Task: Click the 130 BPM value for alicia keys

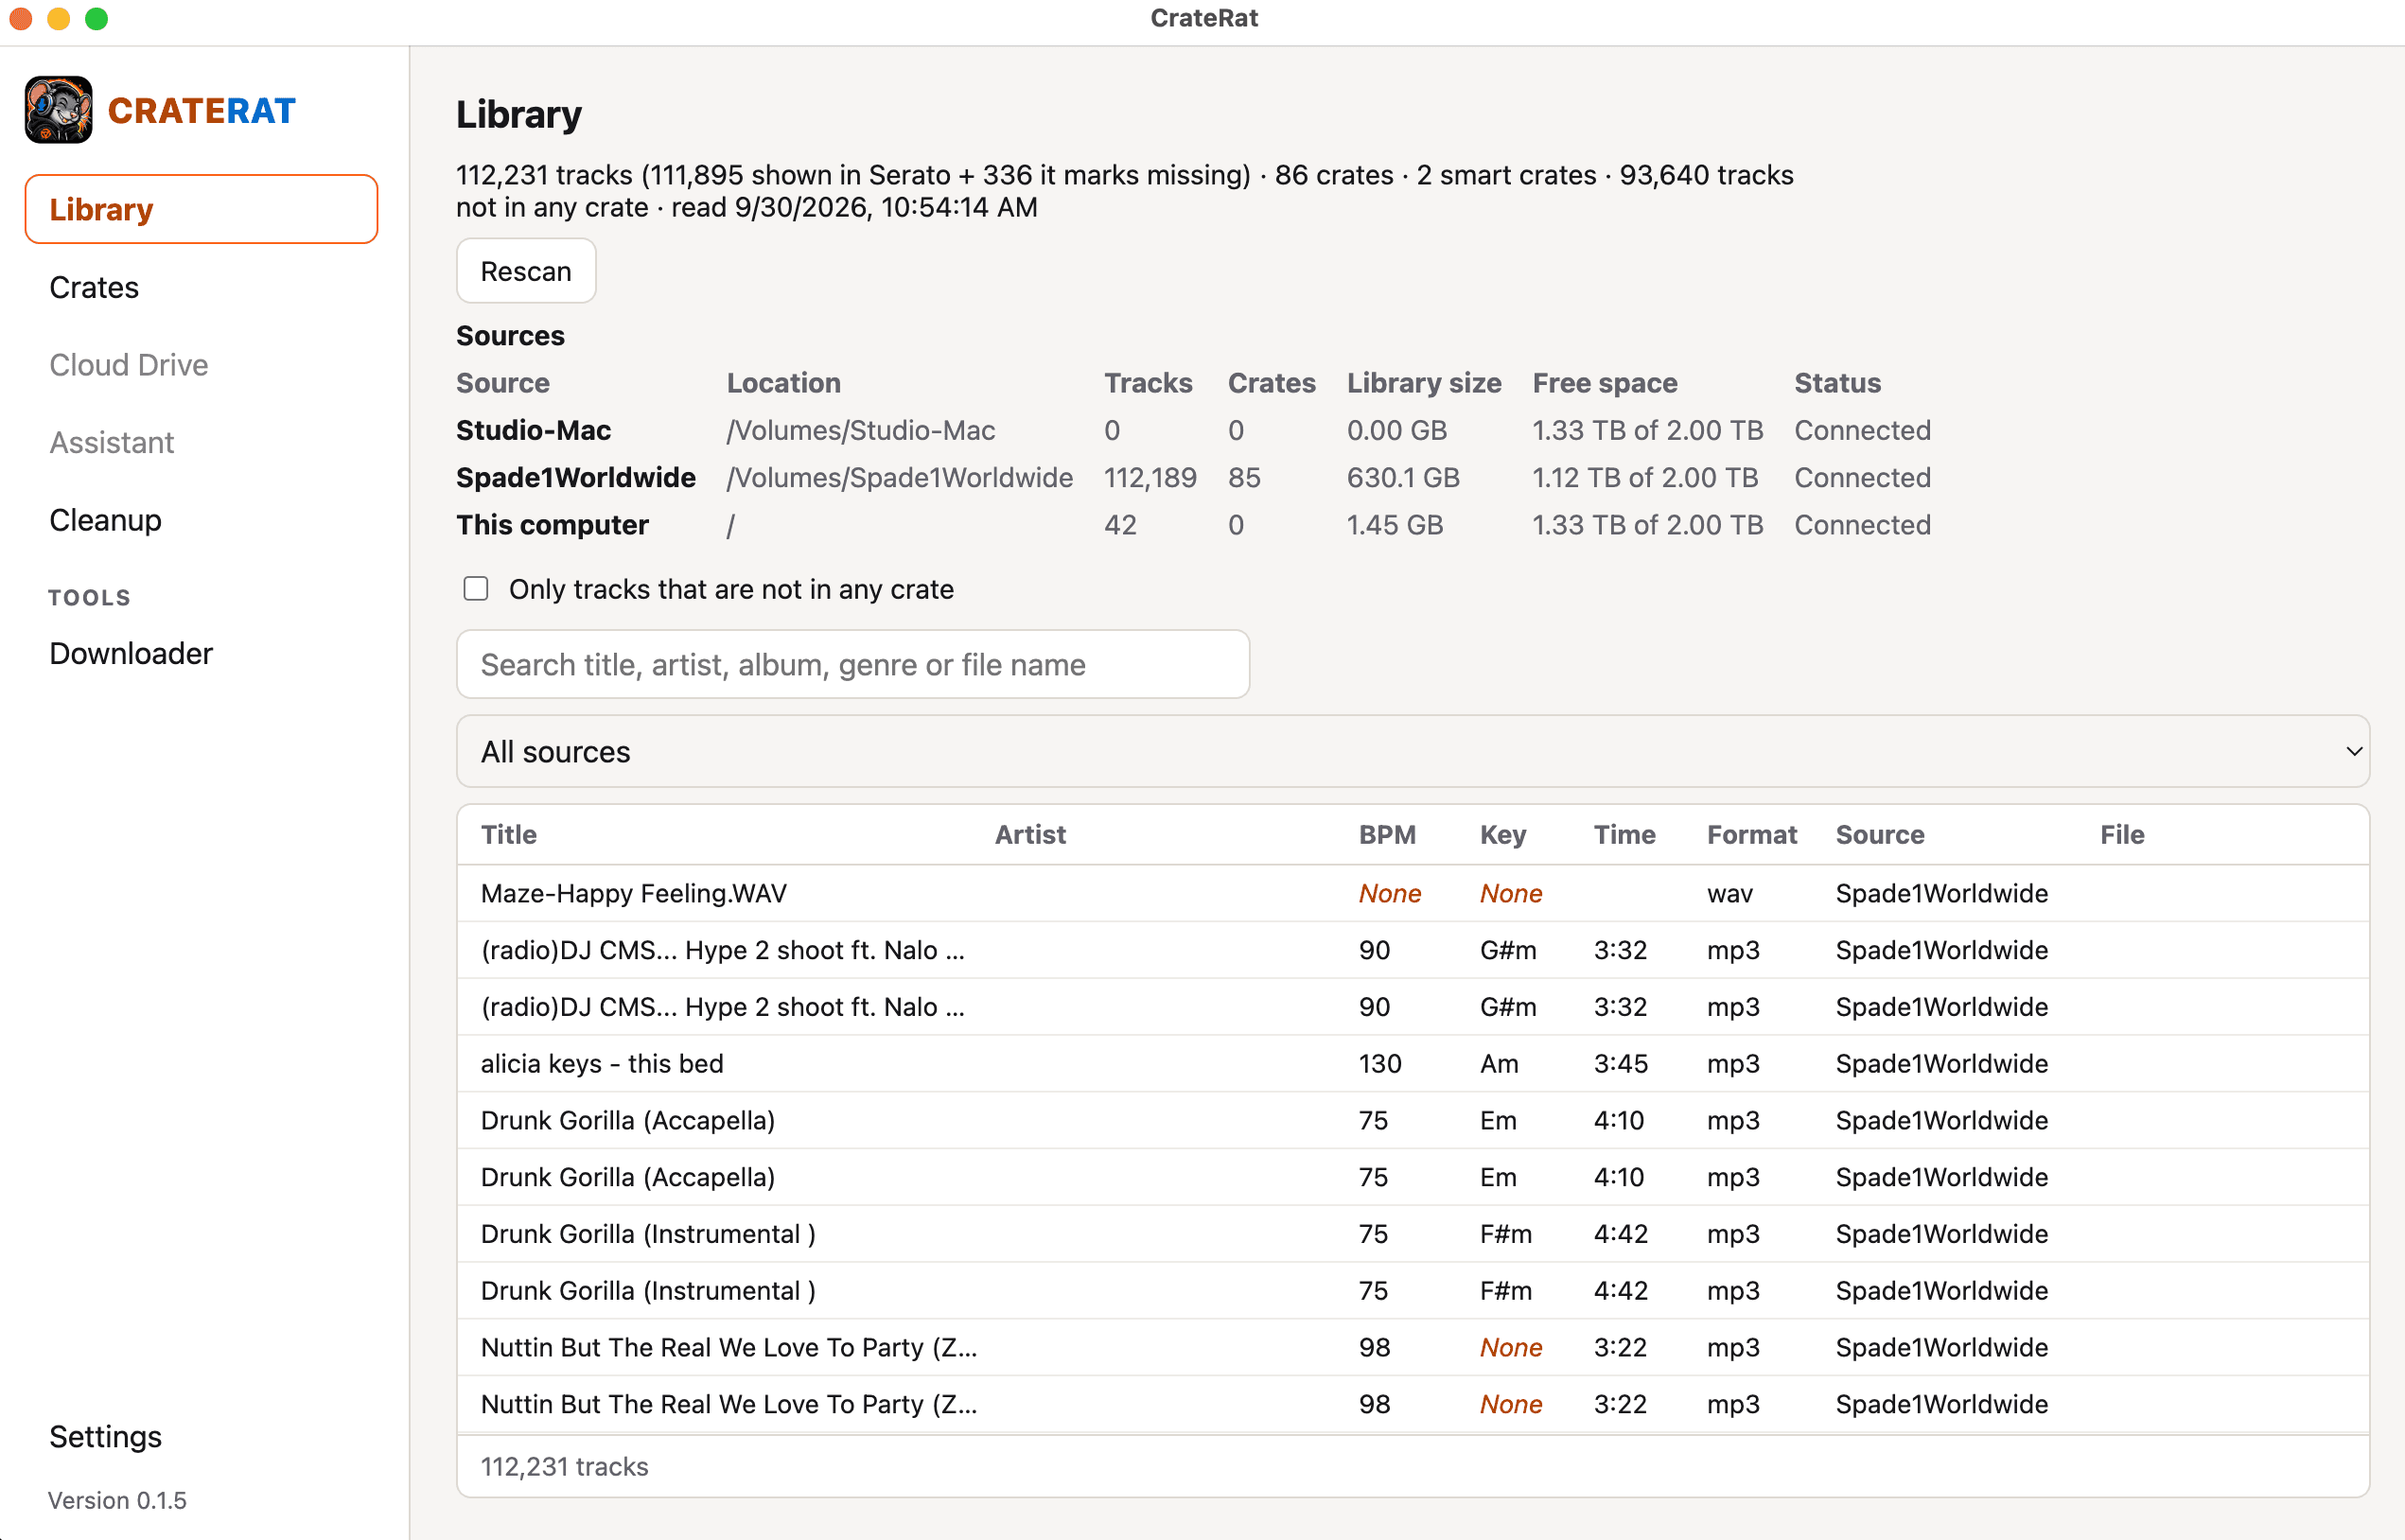Action: point(1380,1063)
